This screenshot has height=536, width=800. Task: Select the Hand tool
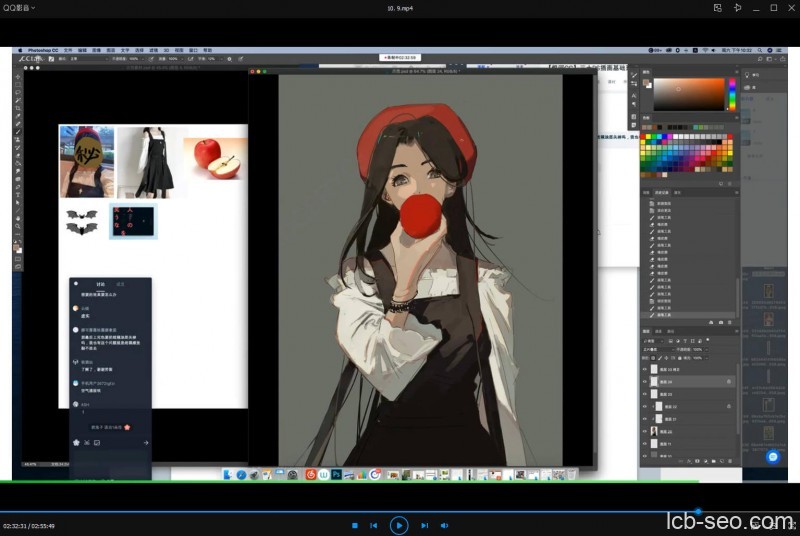pos(18,218)
